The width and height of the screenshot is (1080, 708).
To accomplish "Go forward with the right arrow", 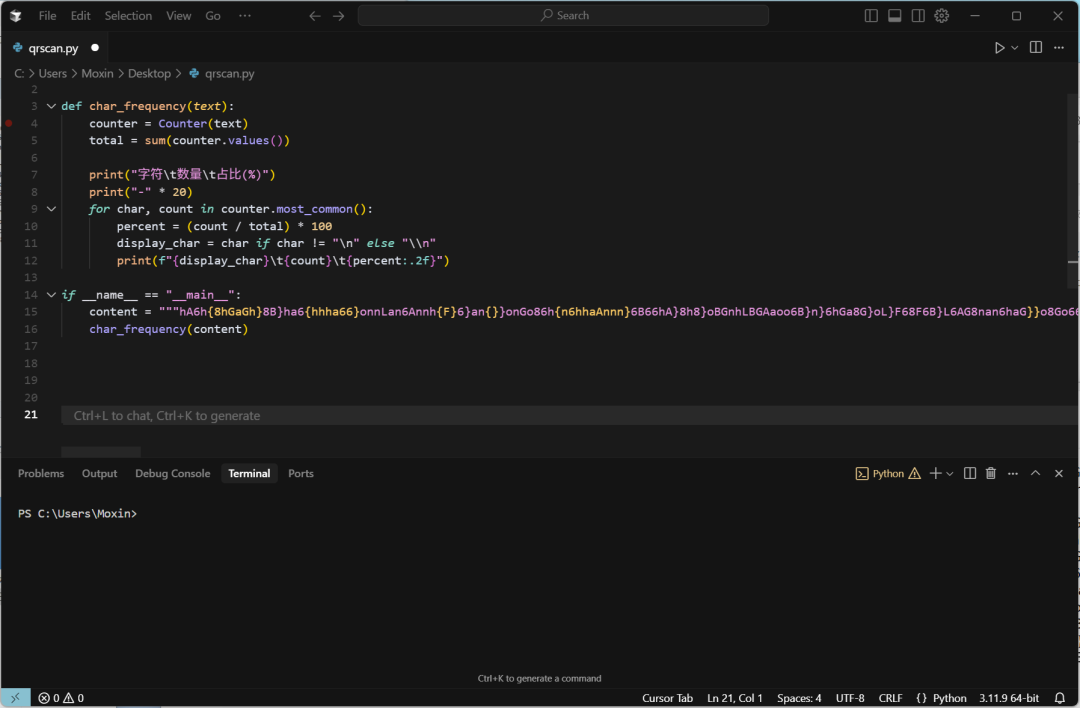I will 338,16.
